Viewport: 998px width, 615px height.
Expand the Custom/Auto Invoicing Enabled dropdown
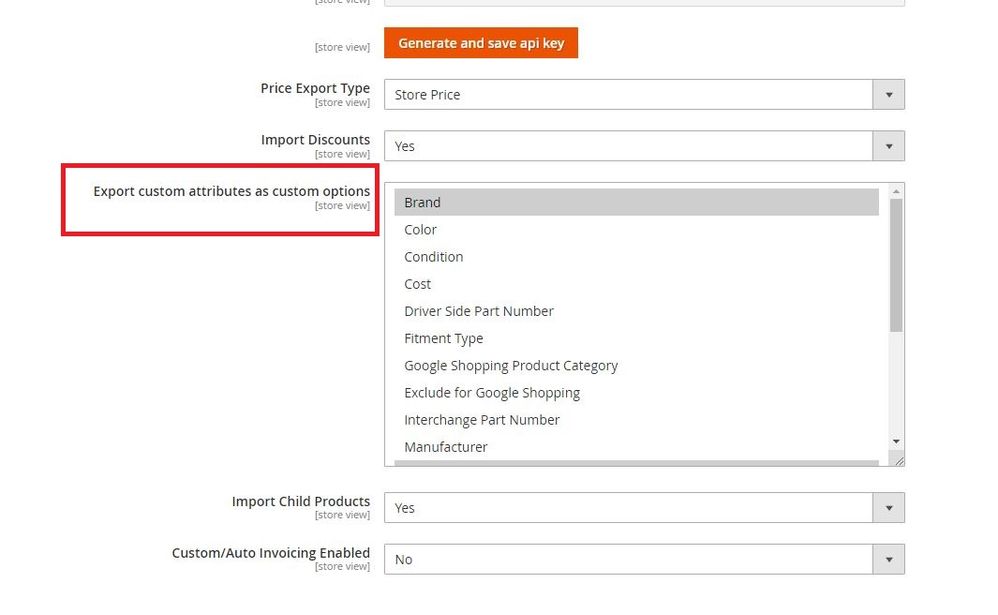pyautogui.click(x=644, y=560)
